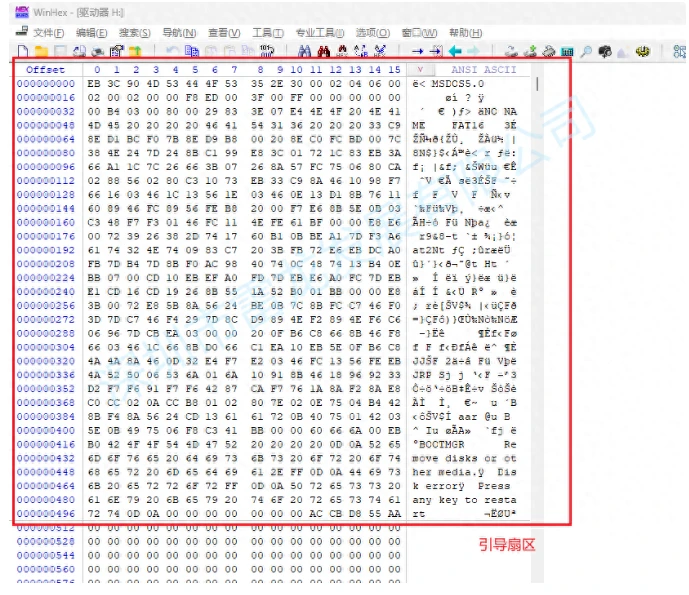
Task: Click the New file icon in toolbar
Action: (22, 50)
